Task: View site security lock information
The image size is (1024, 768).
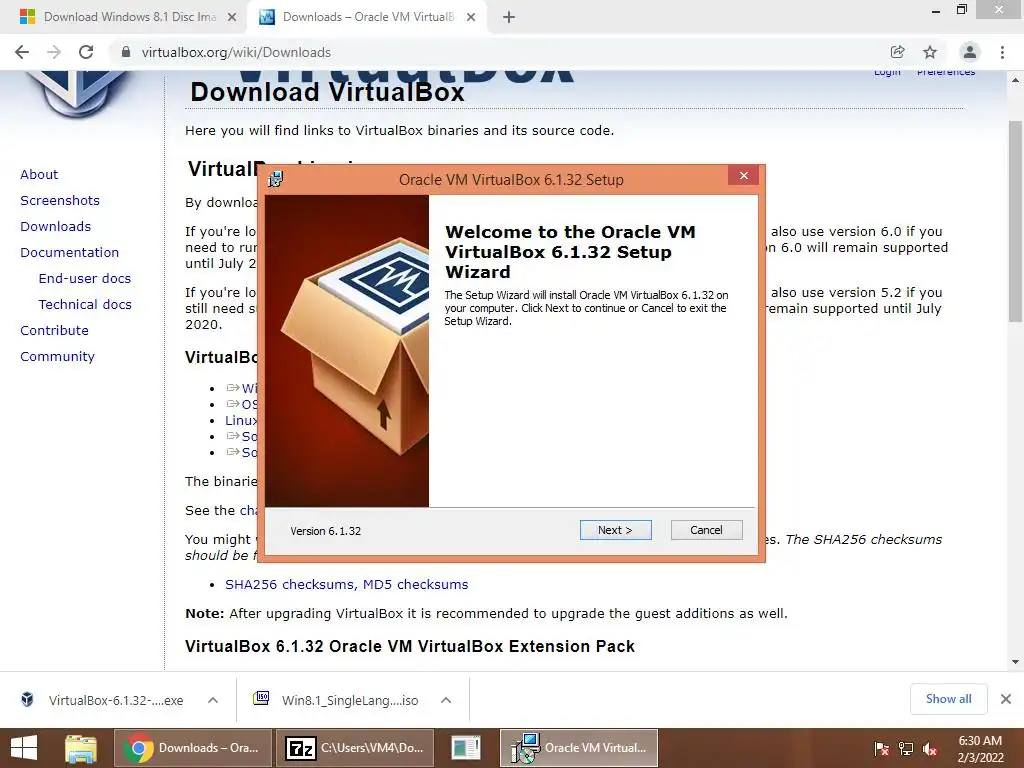Action: pos(126,52)
